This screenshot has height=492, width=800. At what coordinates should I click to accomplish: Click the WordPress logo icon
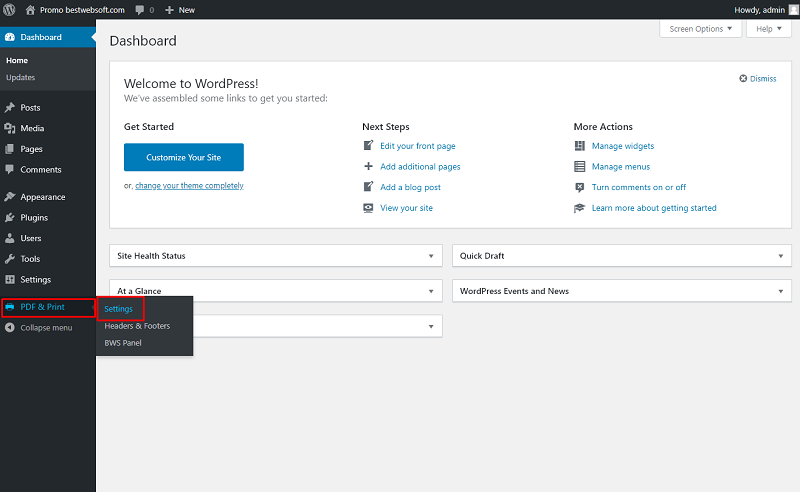(9, 10)
